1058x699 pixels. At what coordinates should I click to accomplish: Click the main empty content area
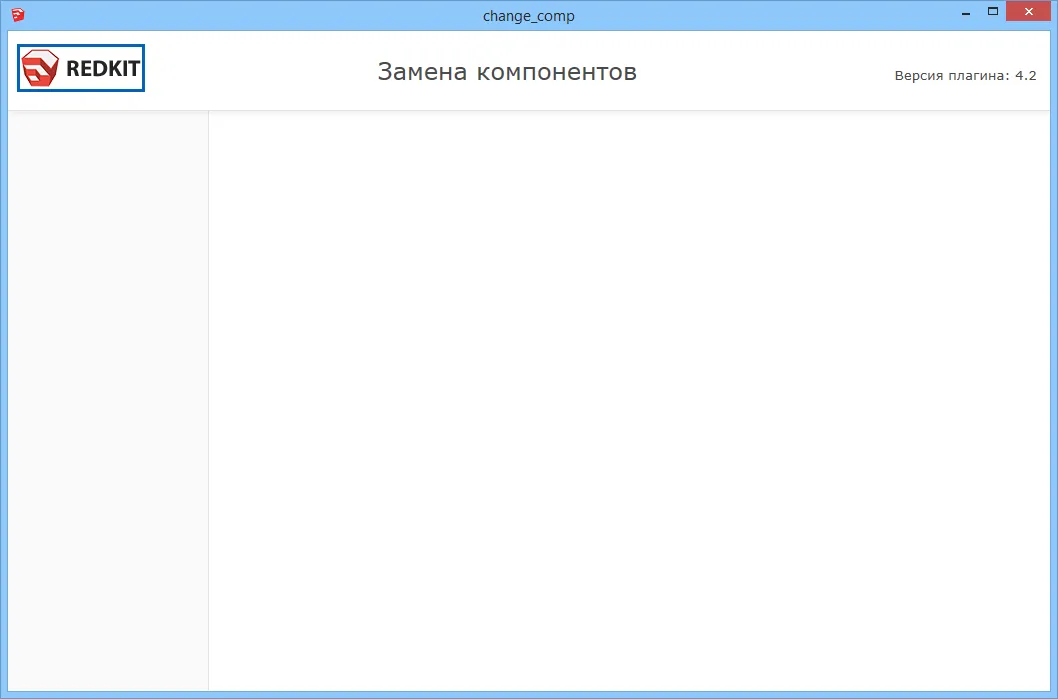(630, 400)
